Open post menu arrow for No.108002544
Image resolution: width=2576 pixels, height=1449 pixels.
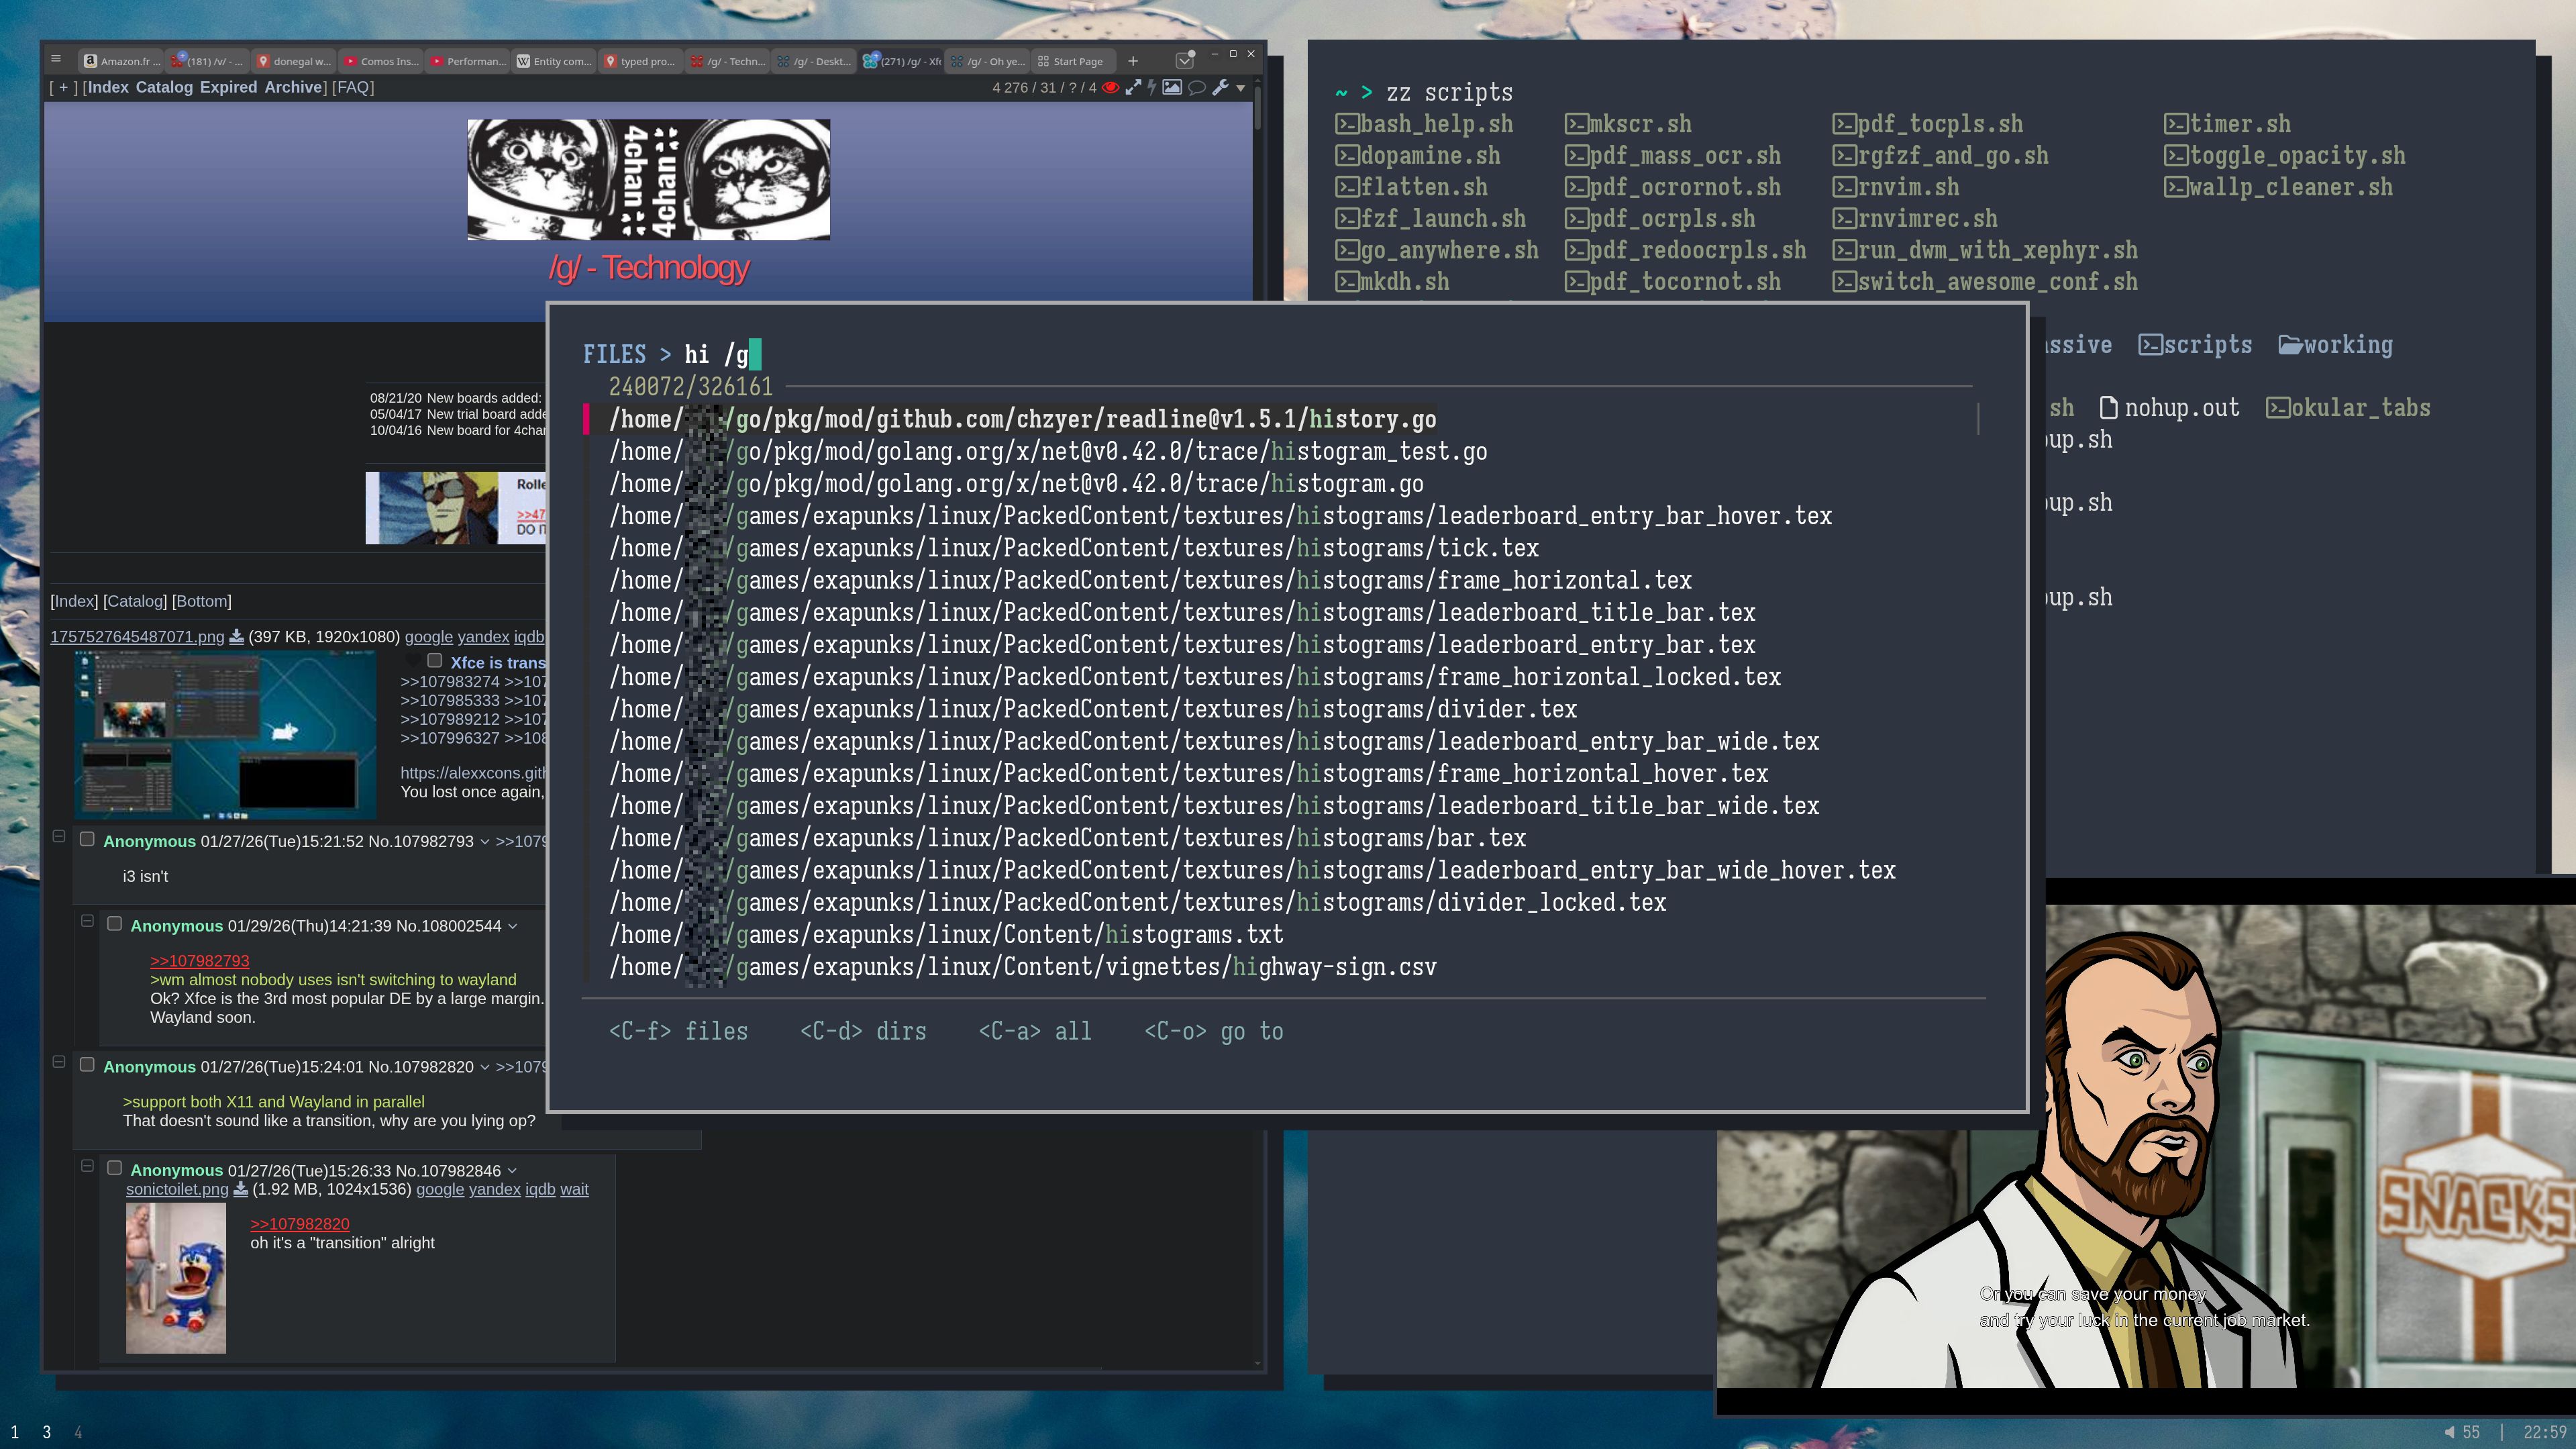coord(513,926)
